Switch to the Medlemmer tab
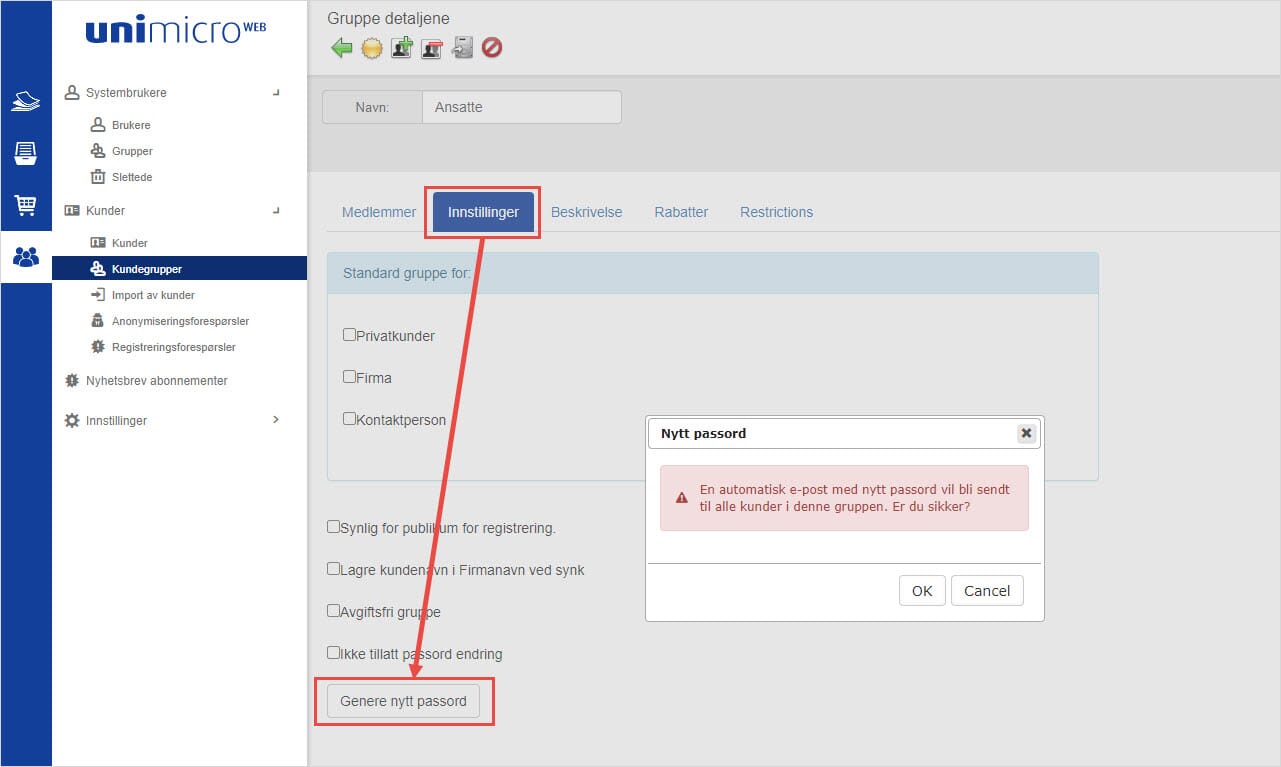 (379, 212)
